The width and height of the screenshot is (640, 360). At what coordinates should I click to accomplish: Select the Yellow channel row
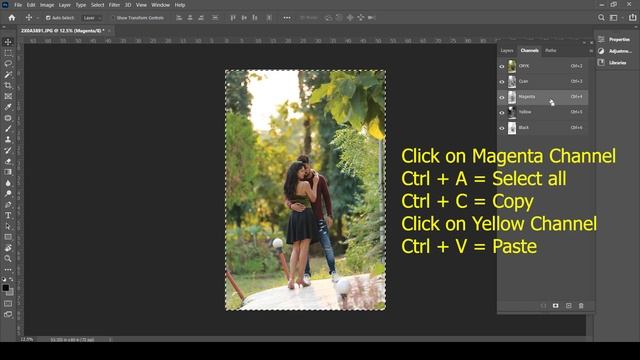point(543,112)
